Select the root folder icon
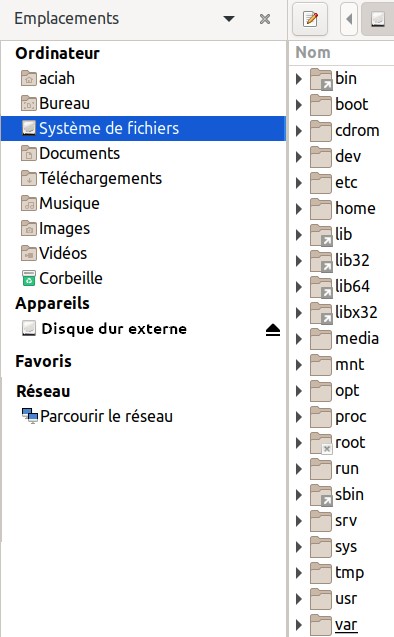The height and width of the screenshot is (637, 394). pyautogui.click(x=321, y=443)
